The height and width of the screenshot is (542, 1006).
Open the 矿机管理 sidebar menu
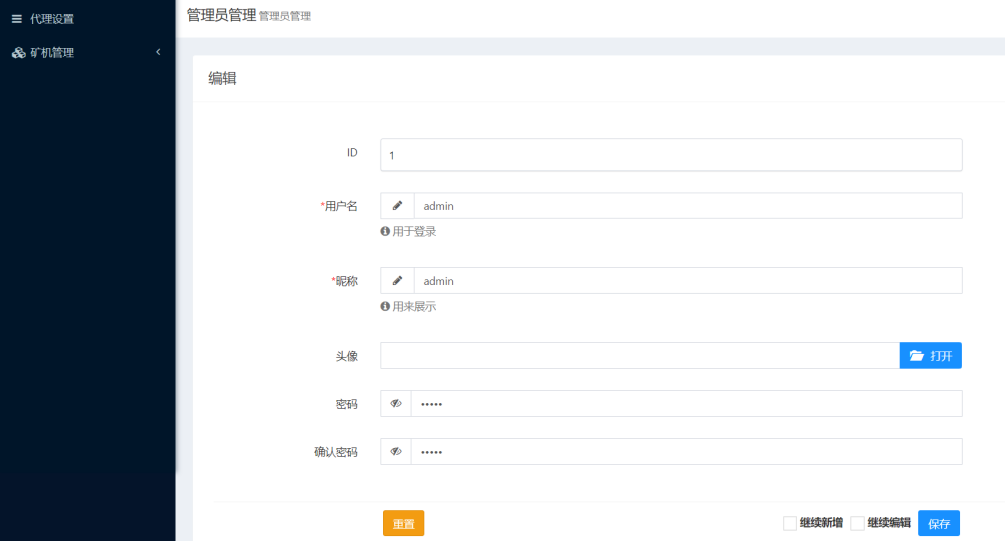(x=52, y=53)
